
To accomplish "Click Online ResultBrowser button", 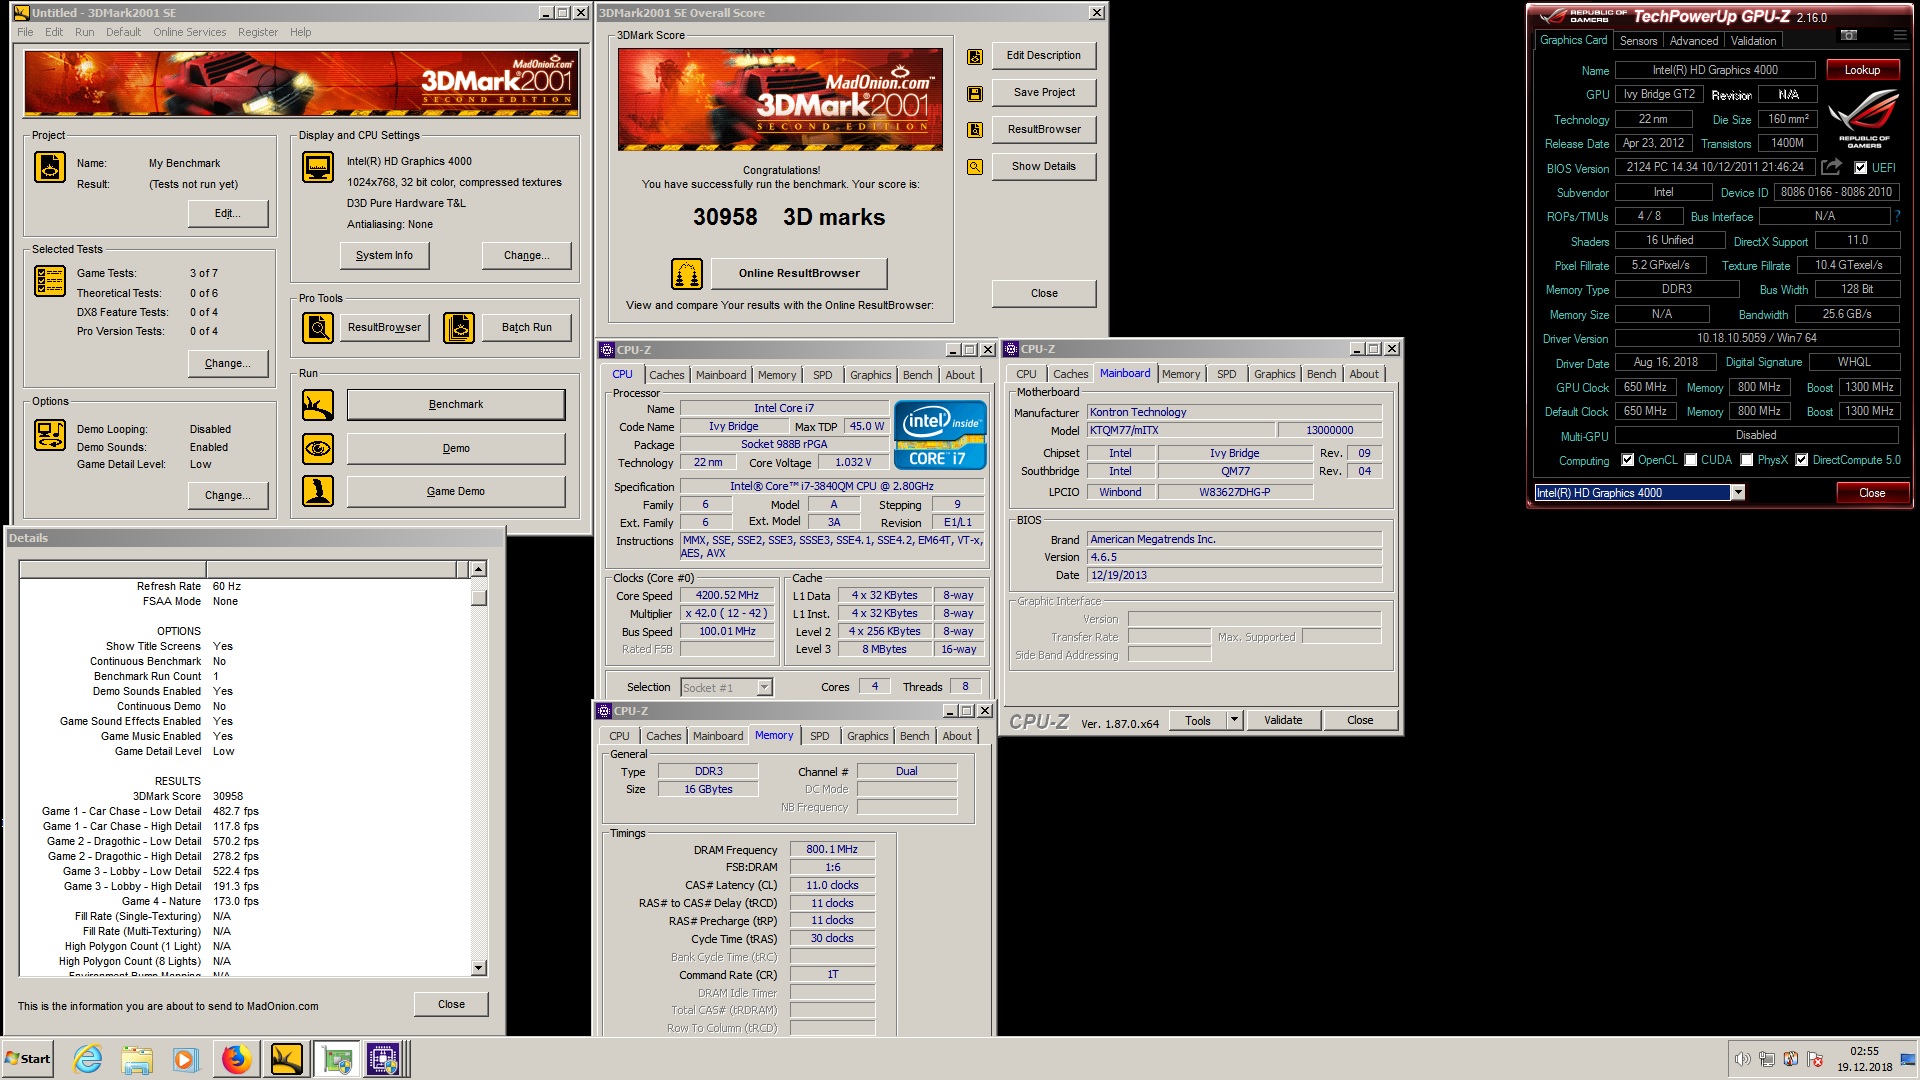I will click(x=799, y=273).
